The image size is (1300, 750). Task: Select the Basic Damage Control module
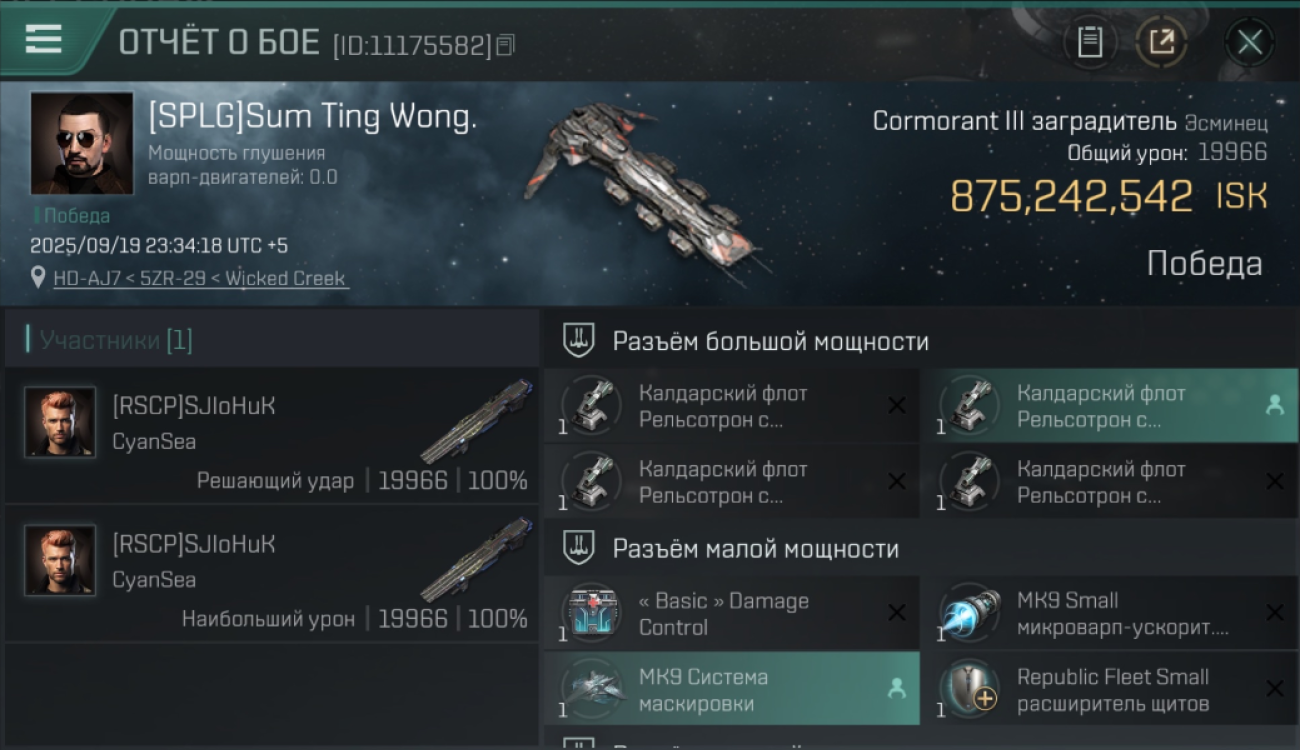[x=731, y=613]
